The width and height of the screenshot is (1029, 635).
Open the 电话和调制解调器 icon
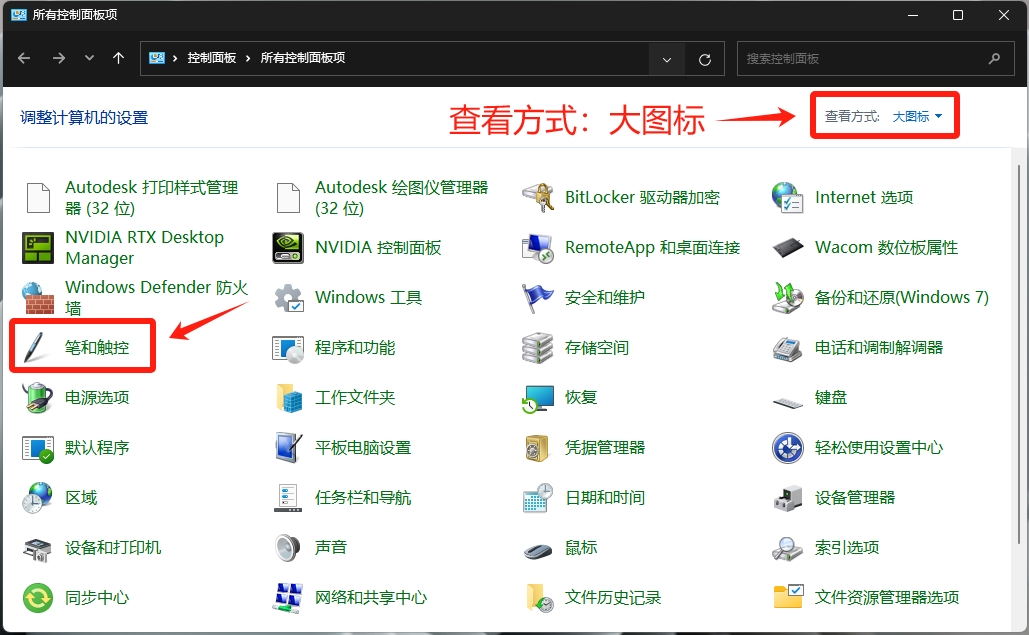coord(788,348)
